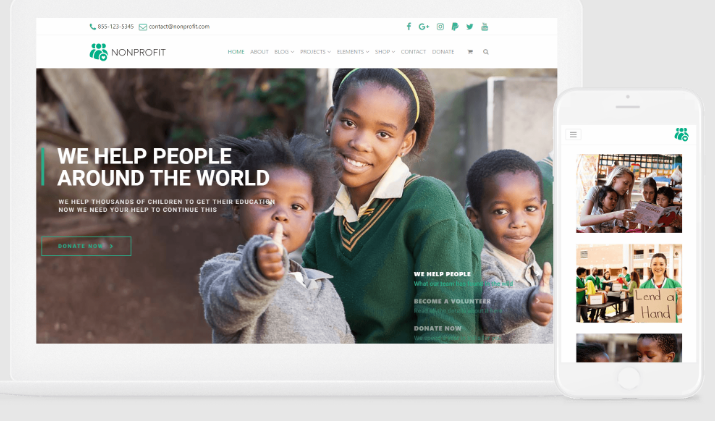Screen dimensions: 715x421
Task: Expand the Projects dropdown menu
Action: tap(316, 52)
